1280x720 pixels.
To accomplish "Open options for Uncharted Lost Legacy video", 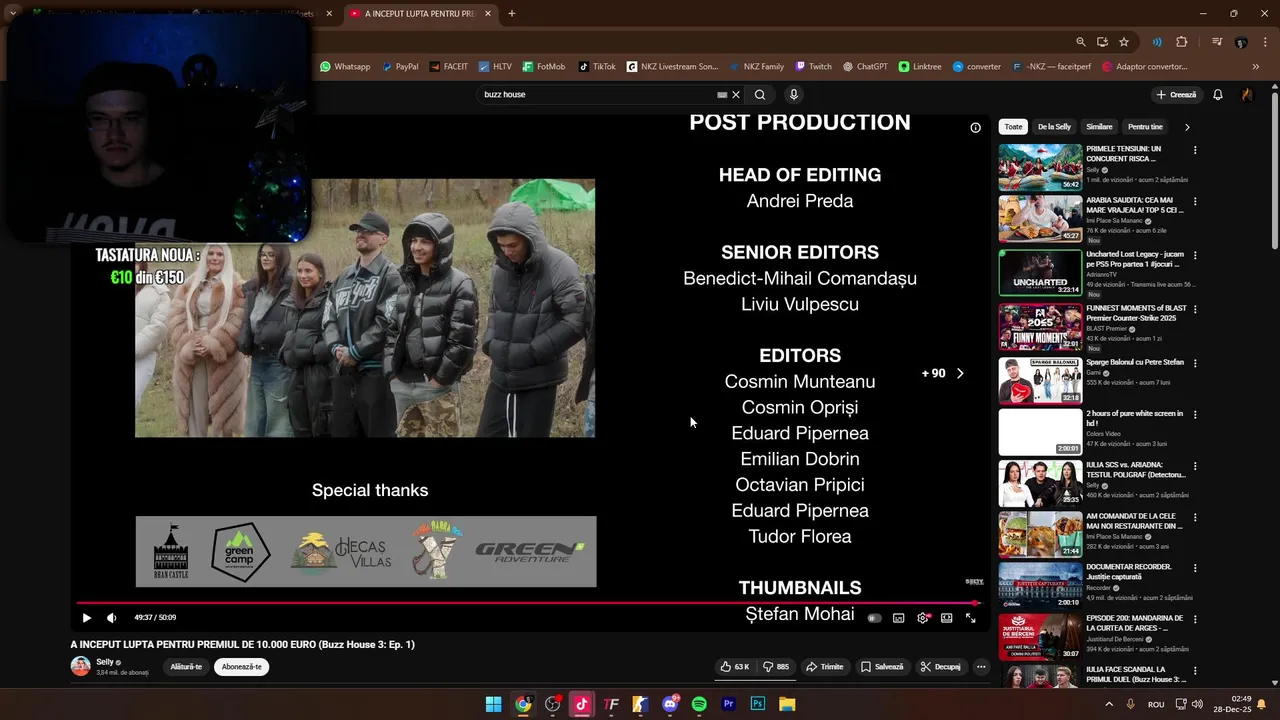I will [x=1195, y=255].
